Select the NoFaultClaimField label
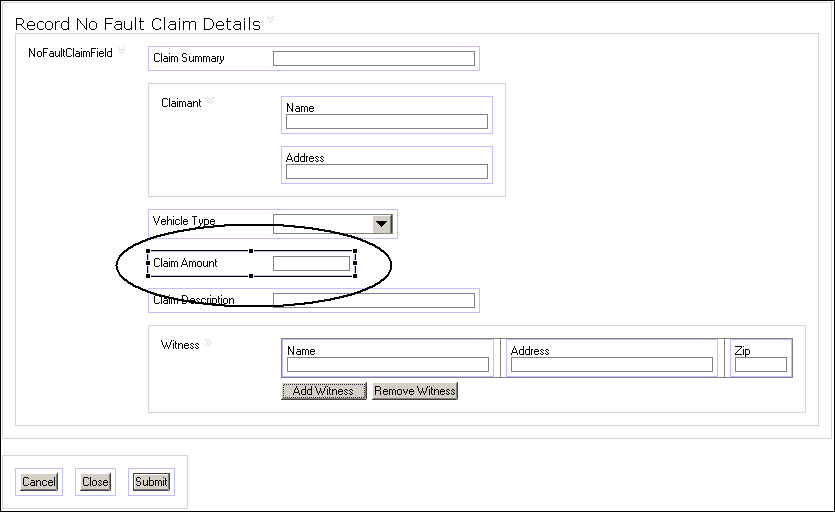Screen dimensions: 835x512 coord(70,53)
